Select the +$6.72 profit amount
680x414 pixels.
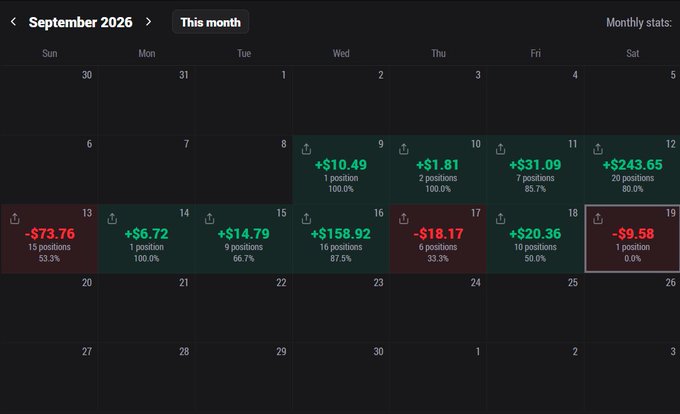coord(147,234)
